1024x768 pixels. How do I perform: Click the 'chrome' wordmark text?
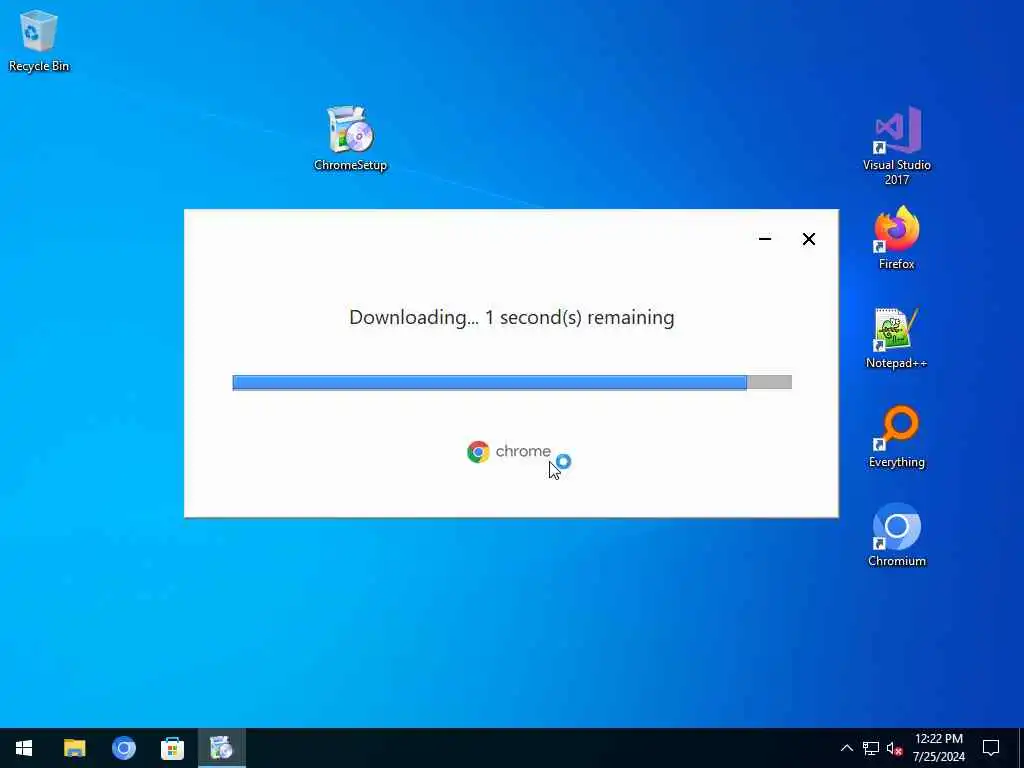point(522,451)
